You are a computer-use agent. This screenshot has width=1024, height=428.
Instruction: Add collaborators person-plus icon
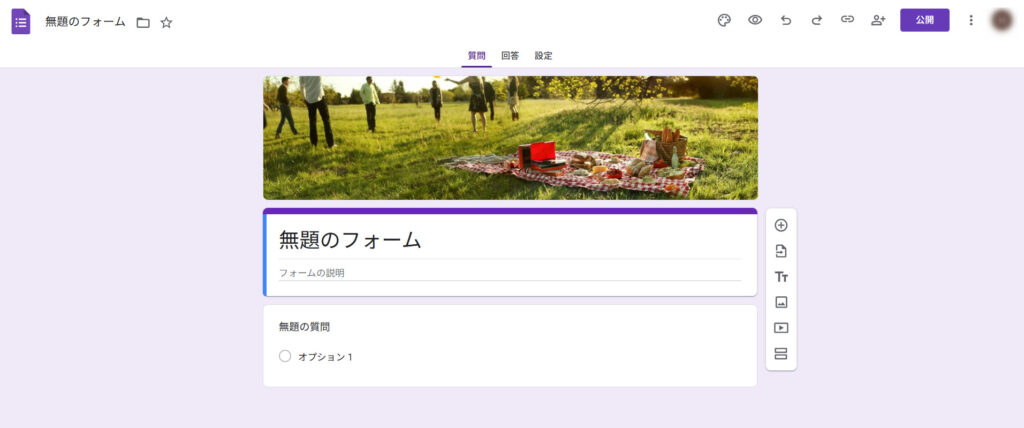click(x=878, y=20)
